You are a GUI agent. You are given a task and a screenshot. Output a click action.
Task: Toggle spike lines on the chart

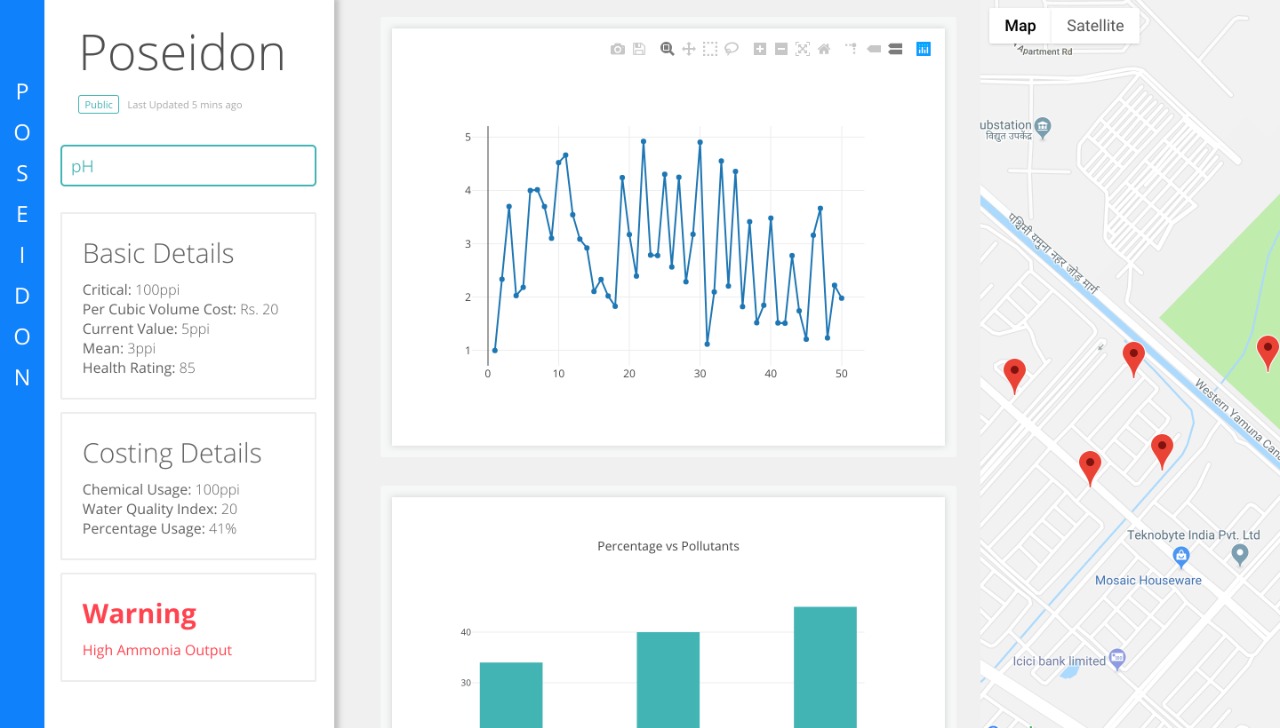pos(851,48)
